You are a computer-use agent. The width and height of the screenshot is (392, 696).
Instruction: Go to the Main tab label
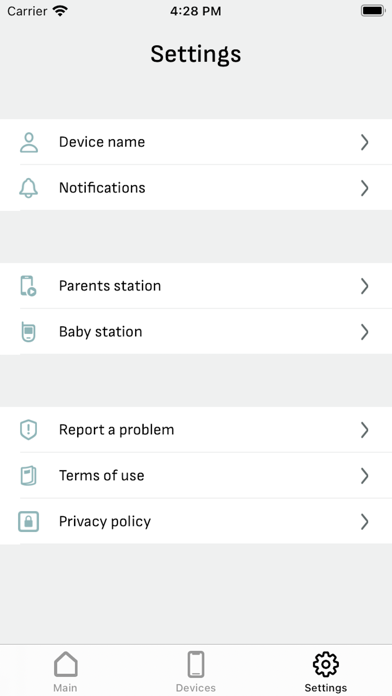click(x=65, y=688)
